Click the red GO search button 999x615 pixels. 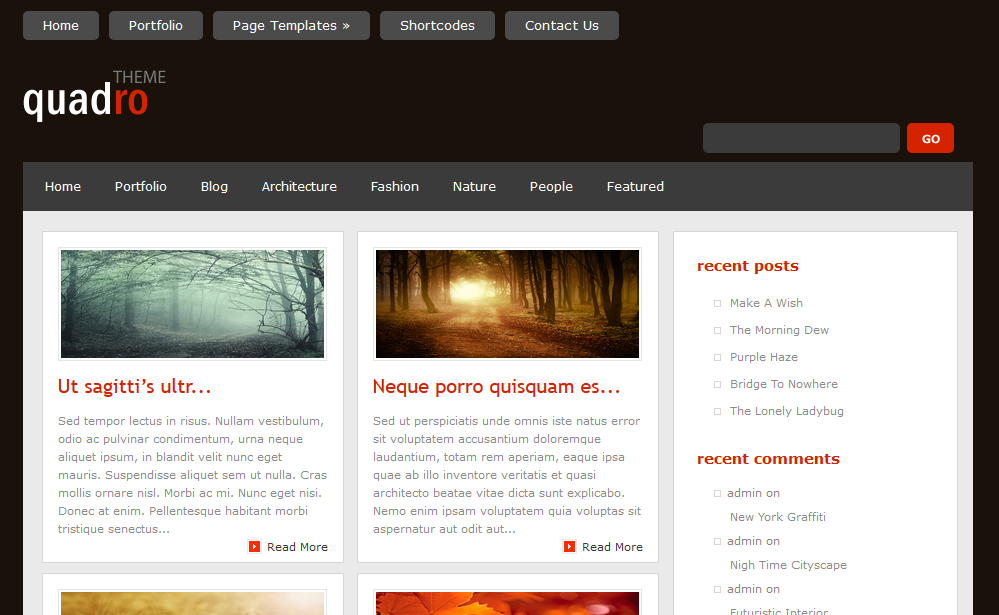(x=930, y=138)
